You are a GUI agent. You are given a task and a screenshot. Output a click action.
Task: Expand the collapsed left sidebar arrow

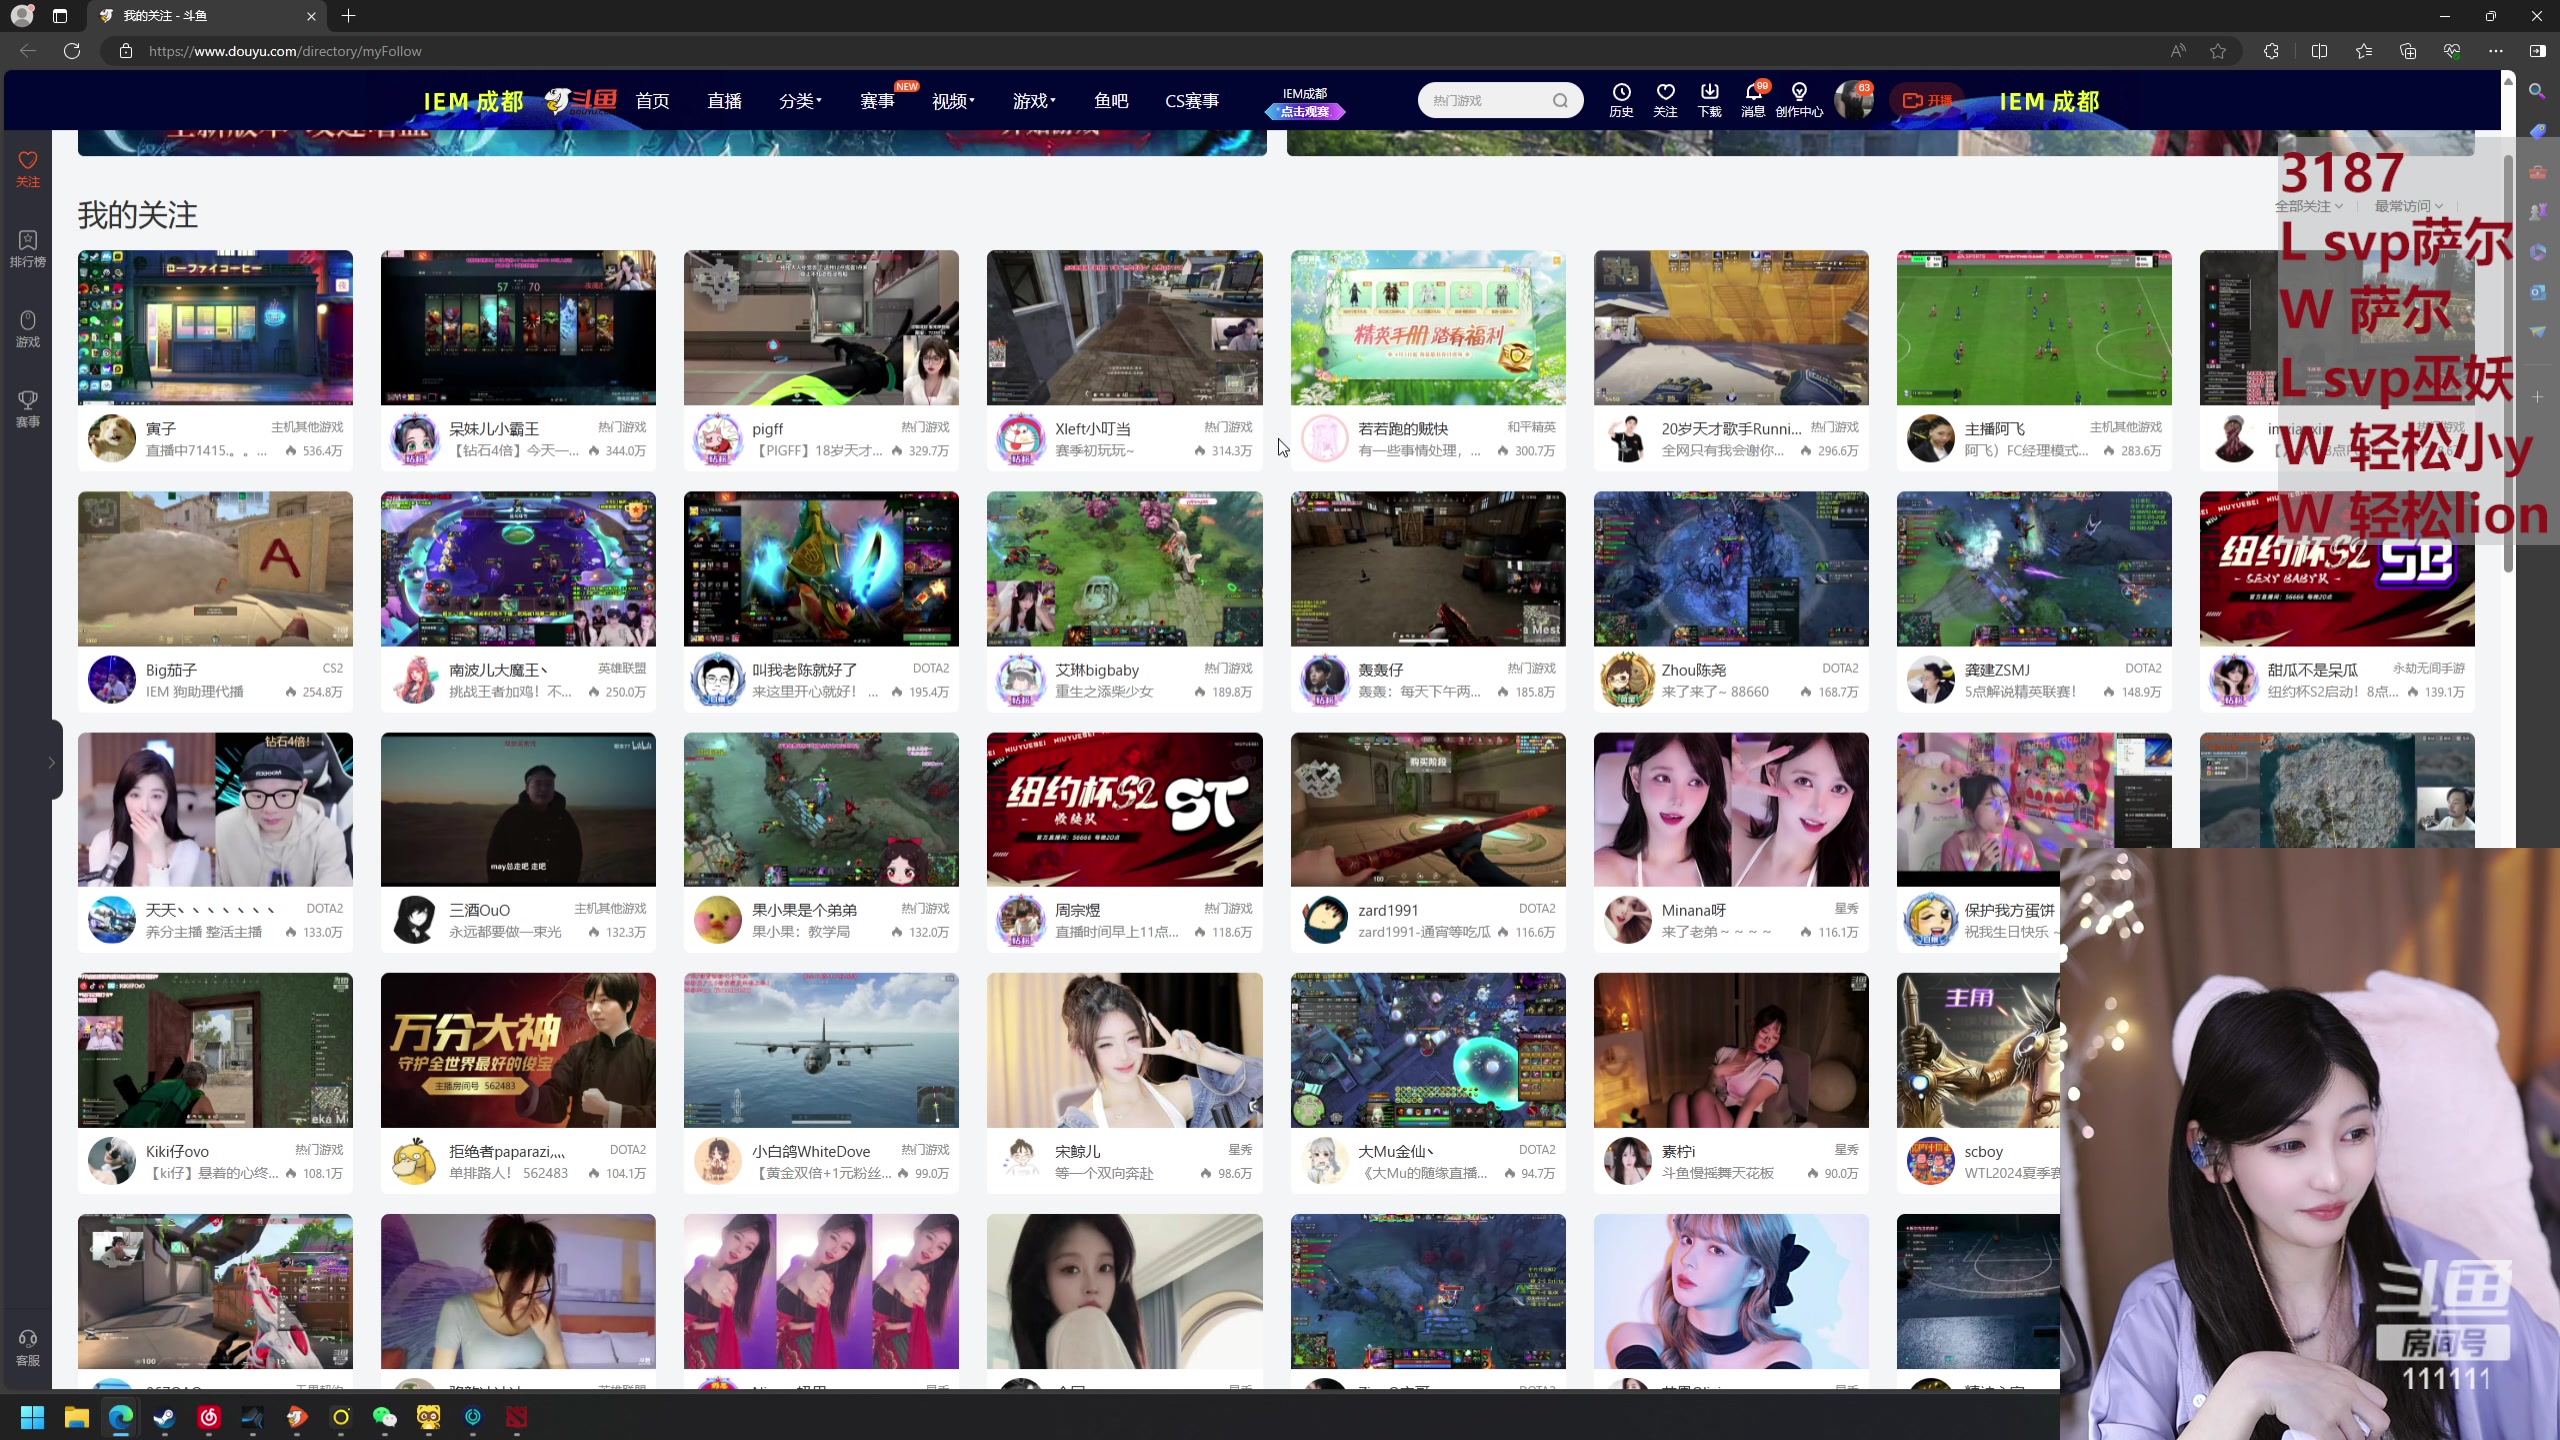[x=52, y=762]
